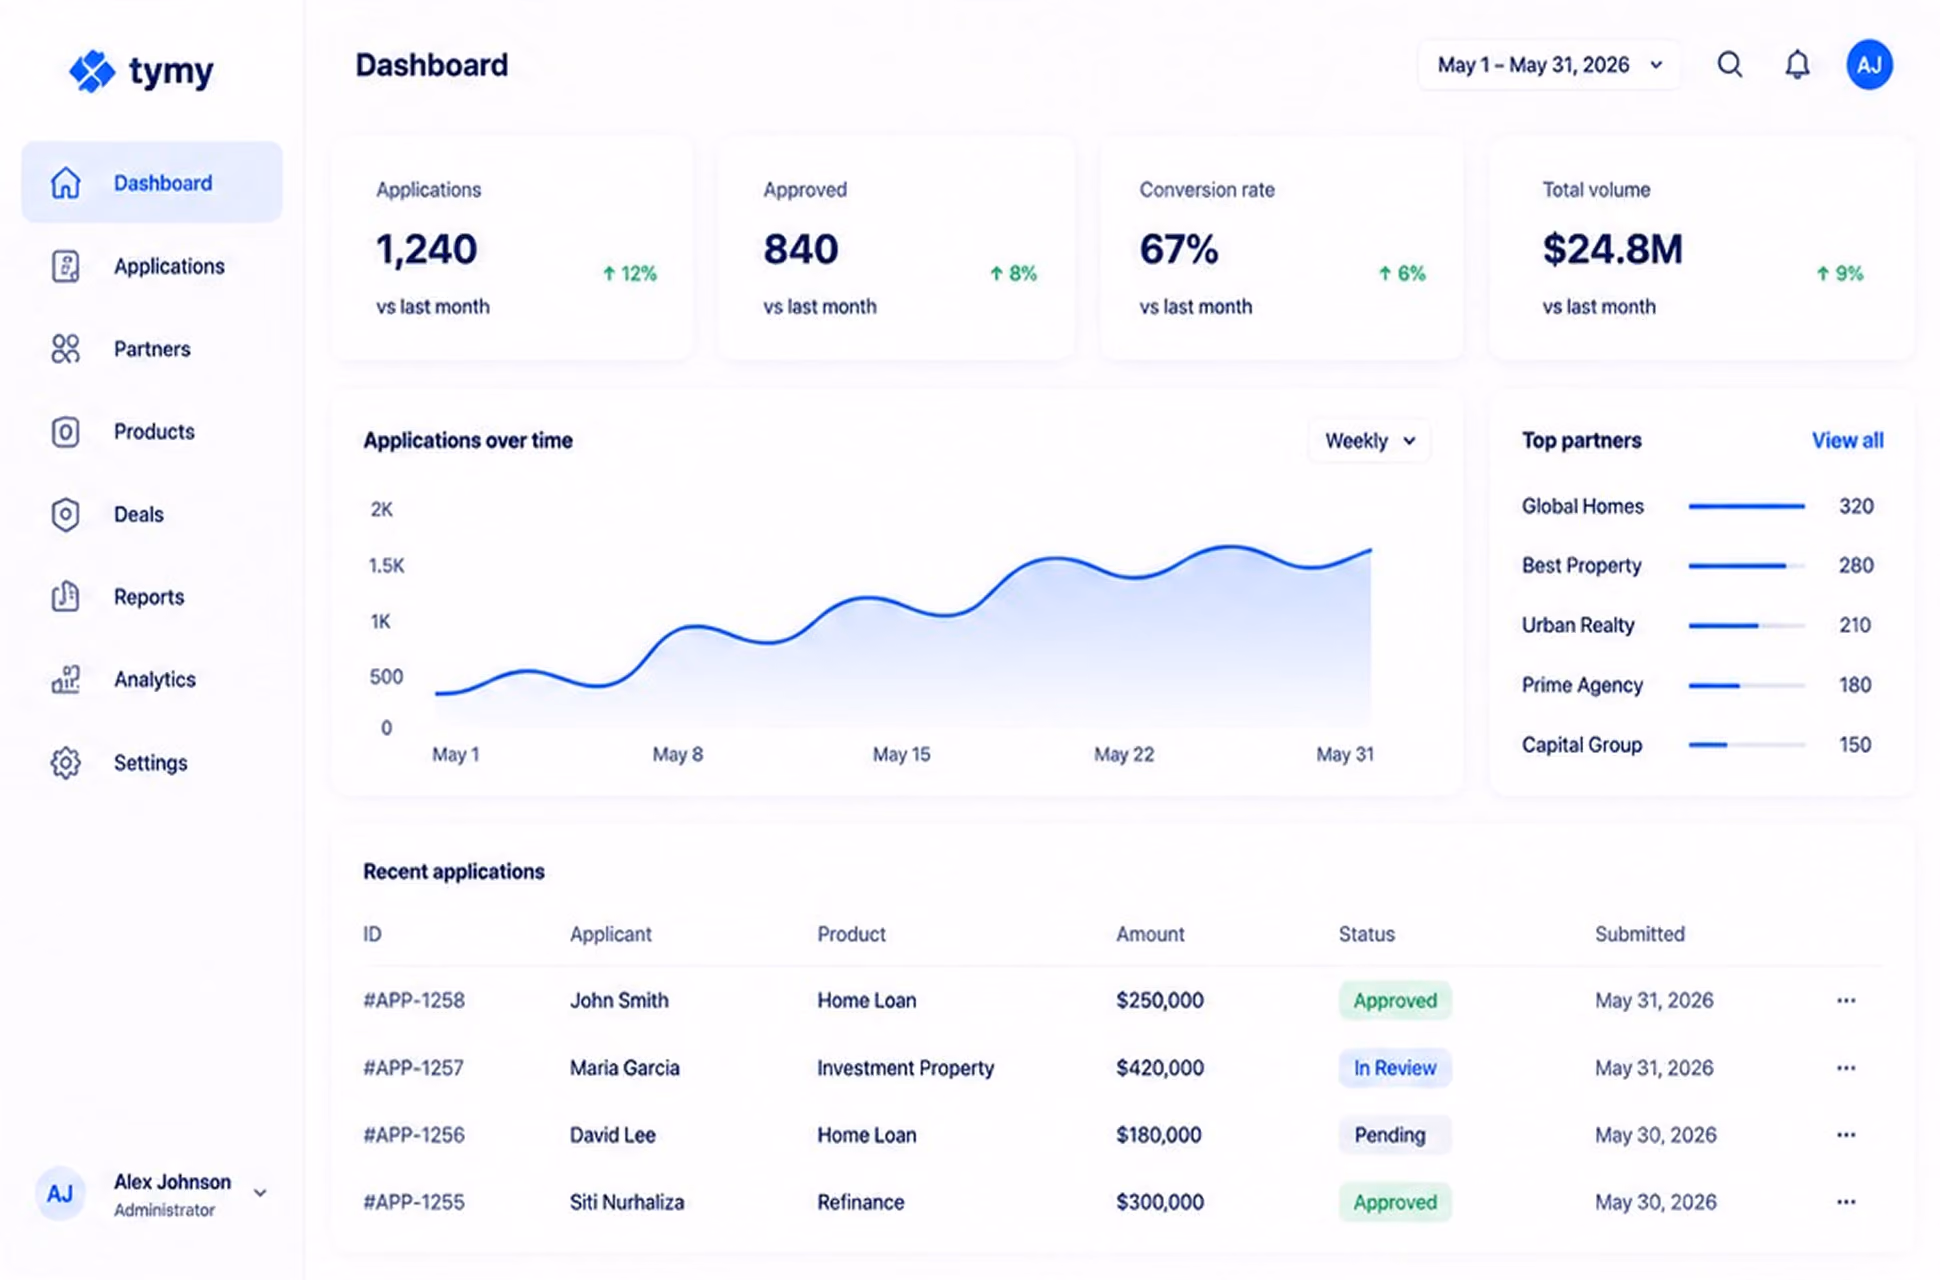Open the Reports menu item

(152, 597)
